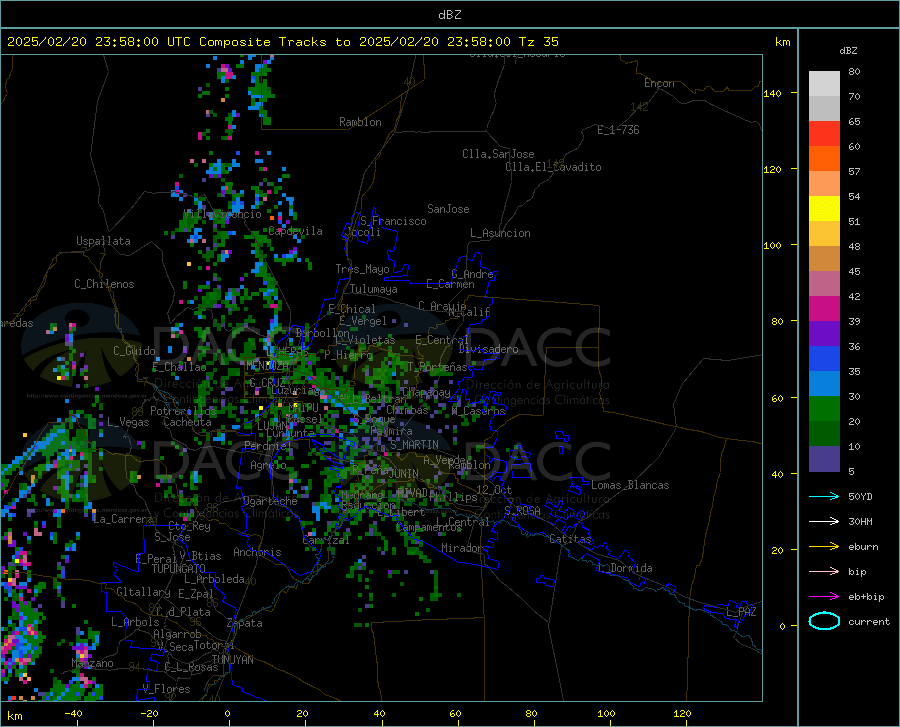Click the 'S_MARTIN' map label
The image size is (900, 727).
(414, 445)
